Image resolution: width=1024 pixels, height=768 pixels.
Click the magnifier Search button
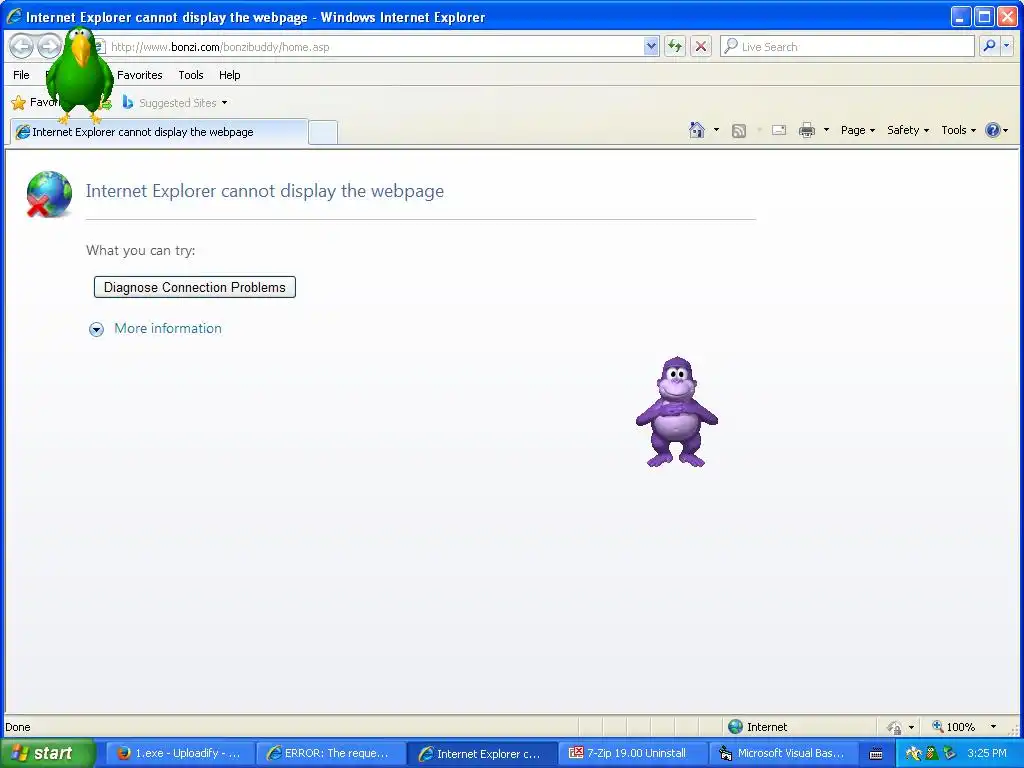tap(989, 46)
